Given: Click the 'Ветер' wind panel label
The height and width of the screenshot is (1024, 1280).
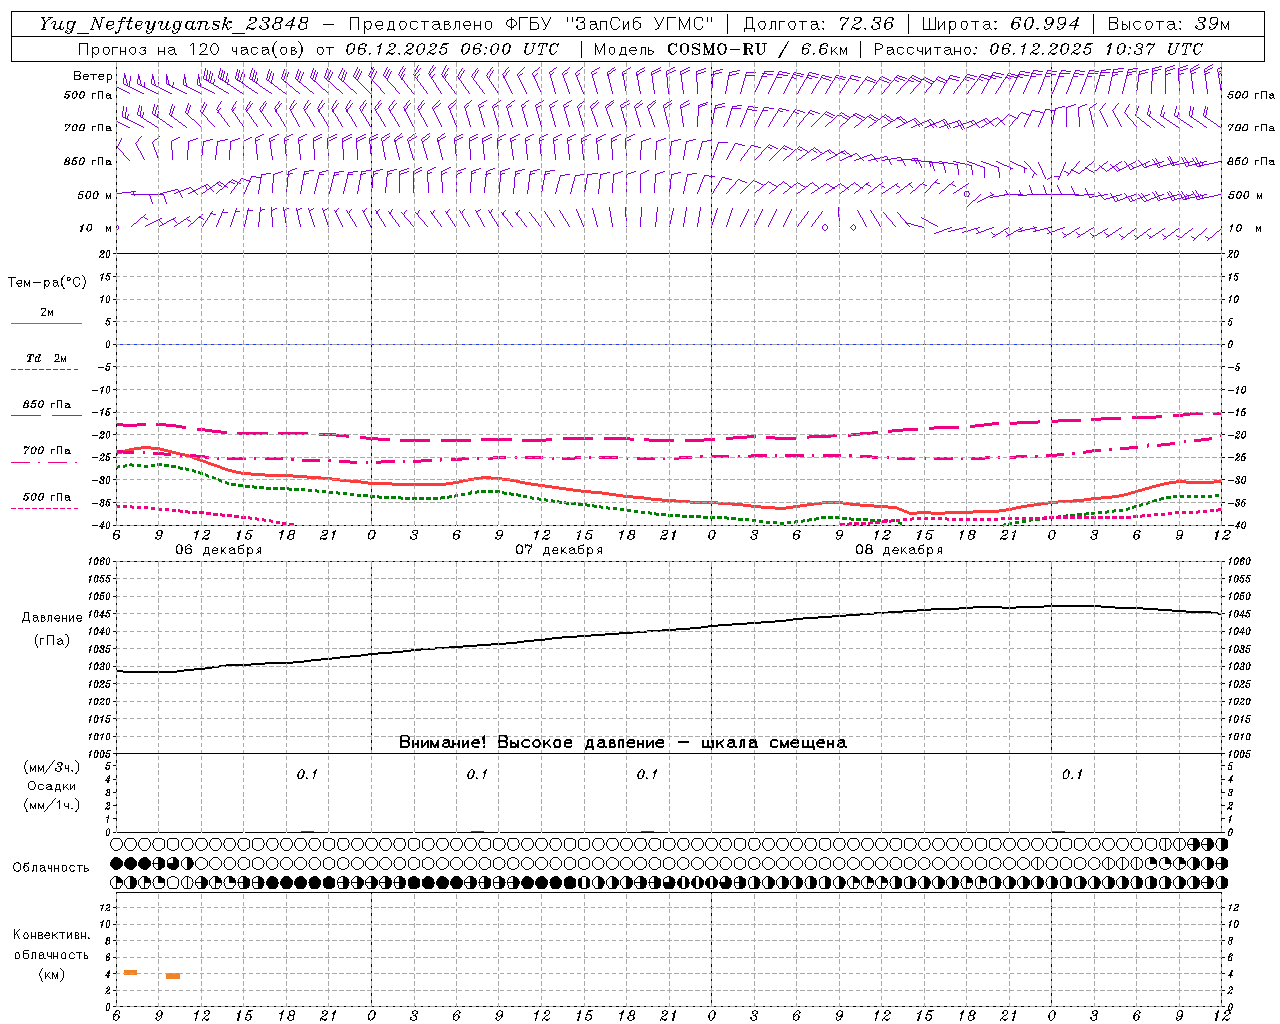Looking at the screenshot, I should click(x=92, y=76).
